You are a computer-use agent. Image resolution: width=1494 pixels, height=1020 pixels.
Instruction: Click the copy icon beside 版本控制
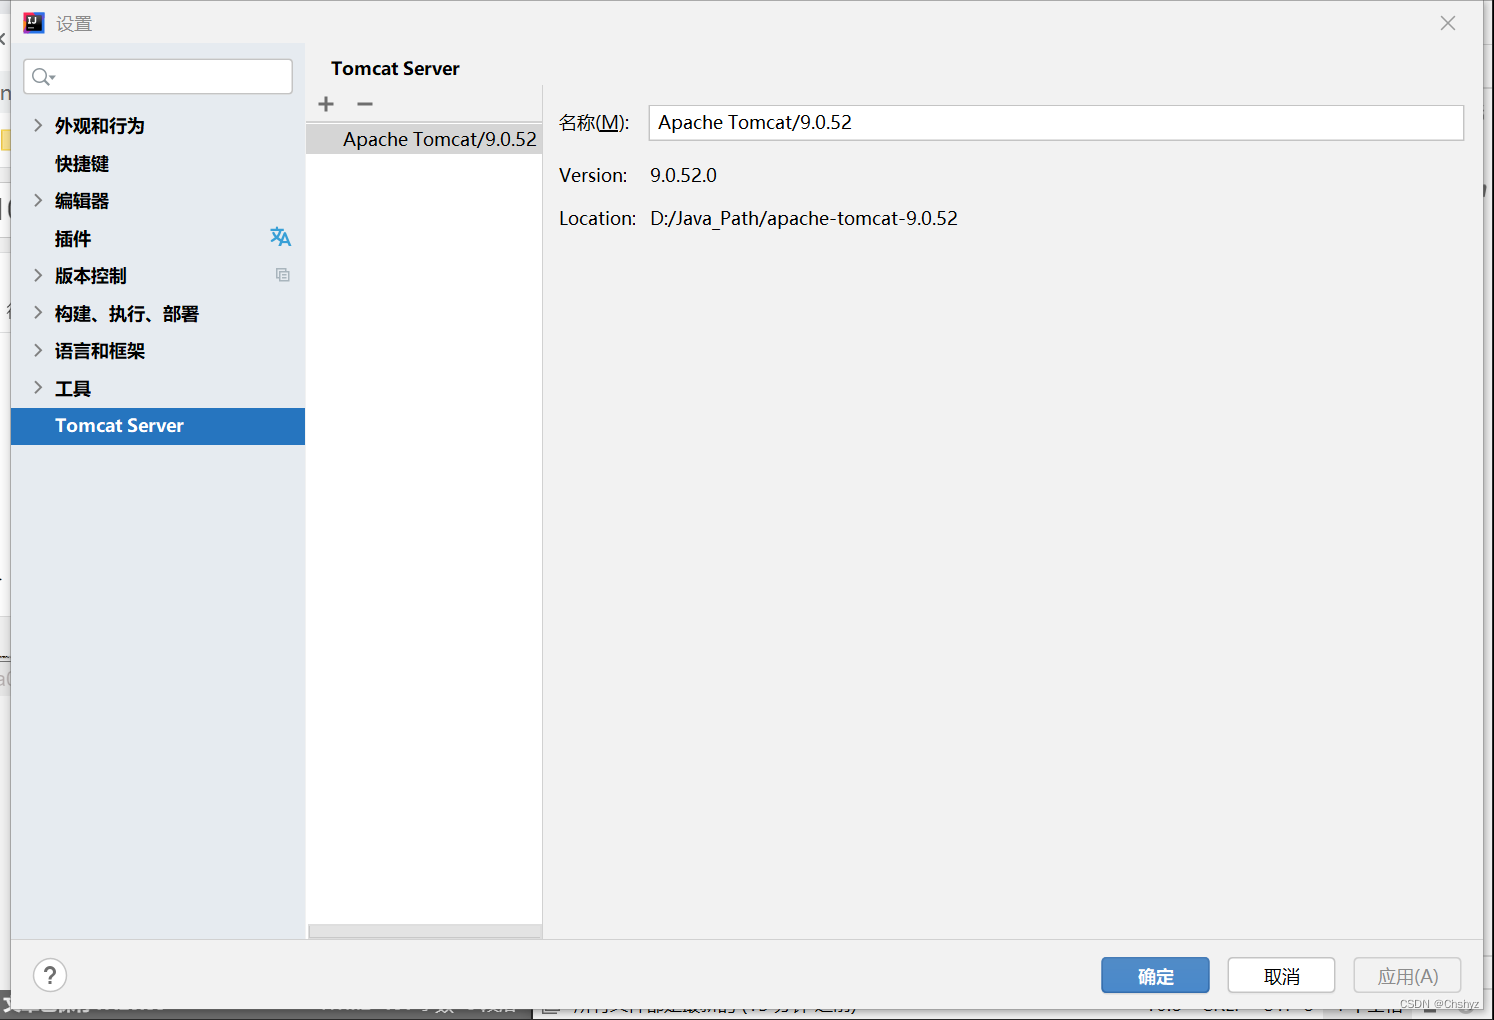[x=283, y=275]
